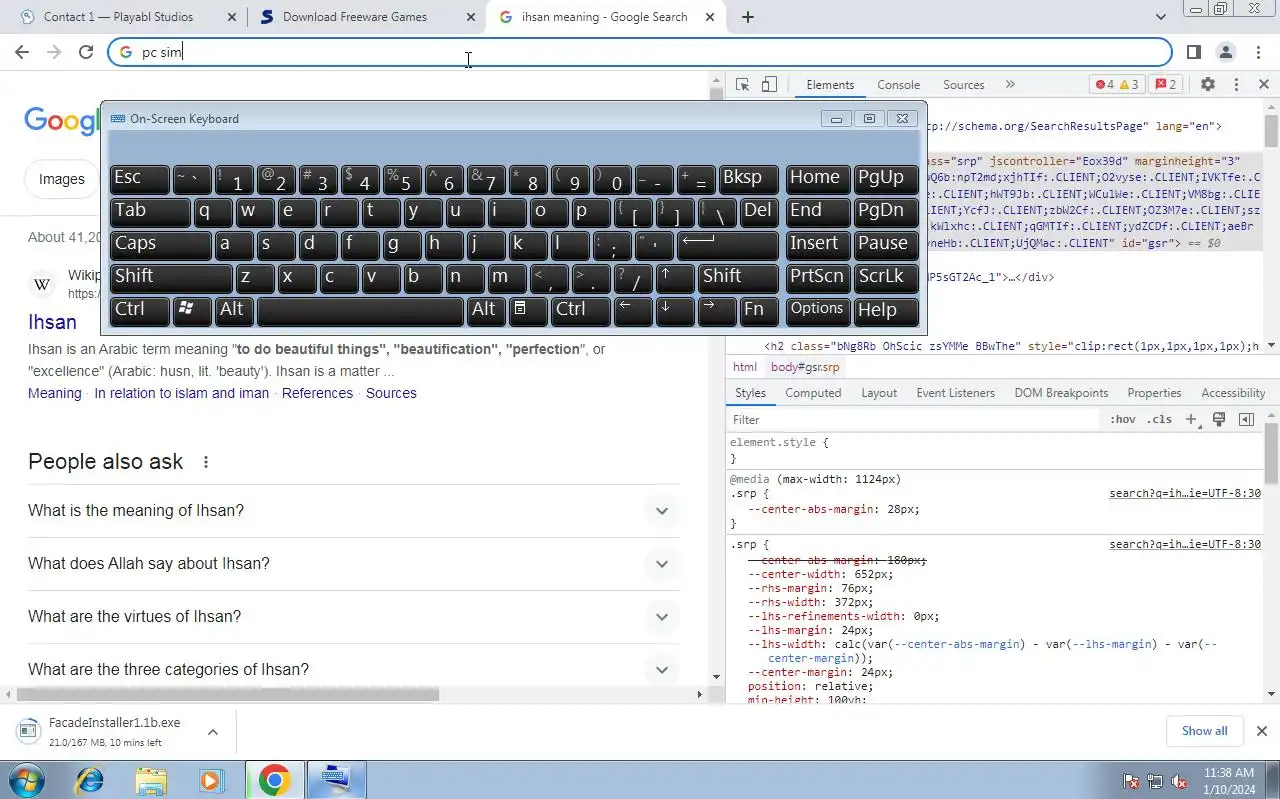Open Chrome side panel icon
1280x799 pixels.
click(1194, 52)
